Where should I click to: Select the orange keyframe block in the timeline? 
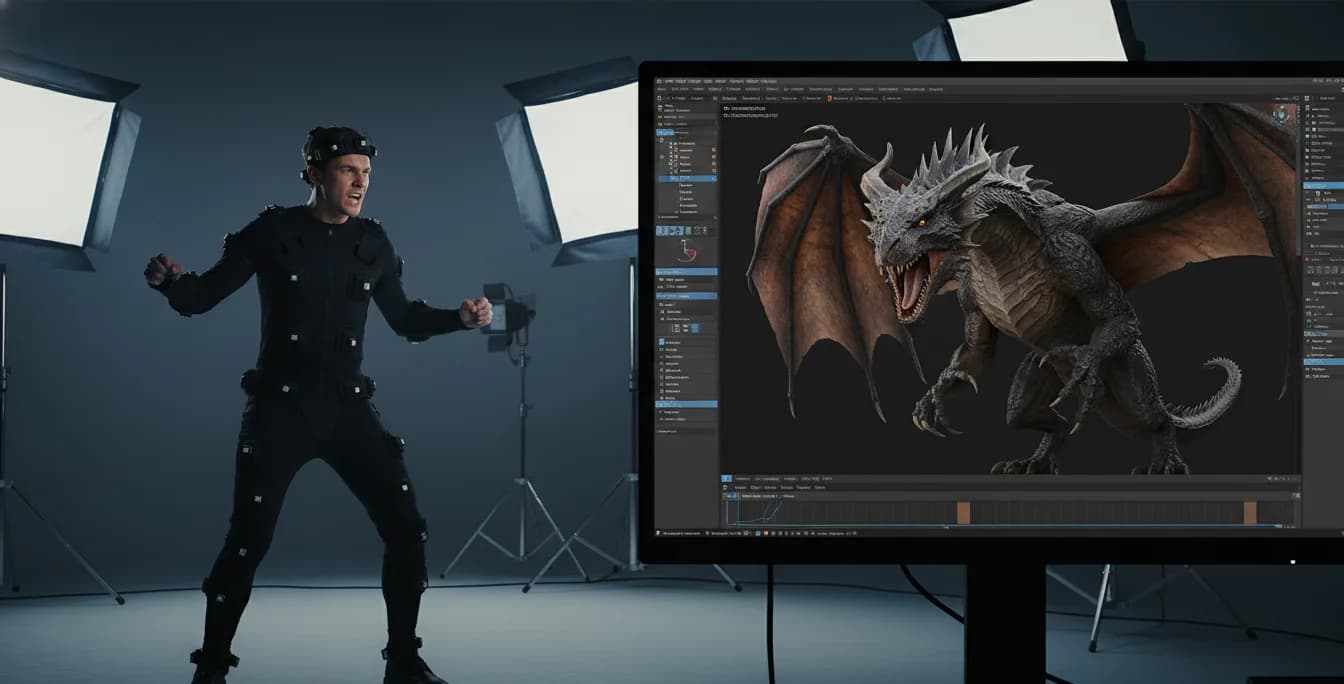pyautogui.click(x=965, y=512)
